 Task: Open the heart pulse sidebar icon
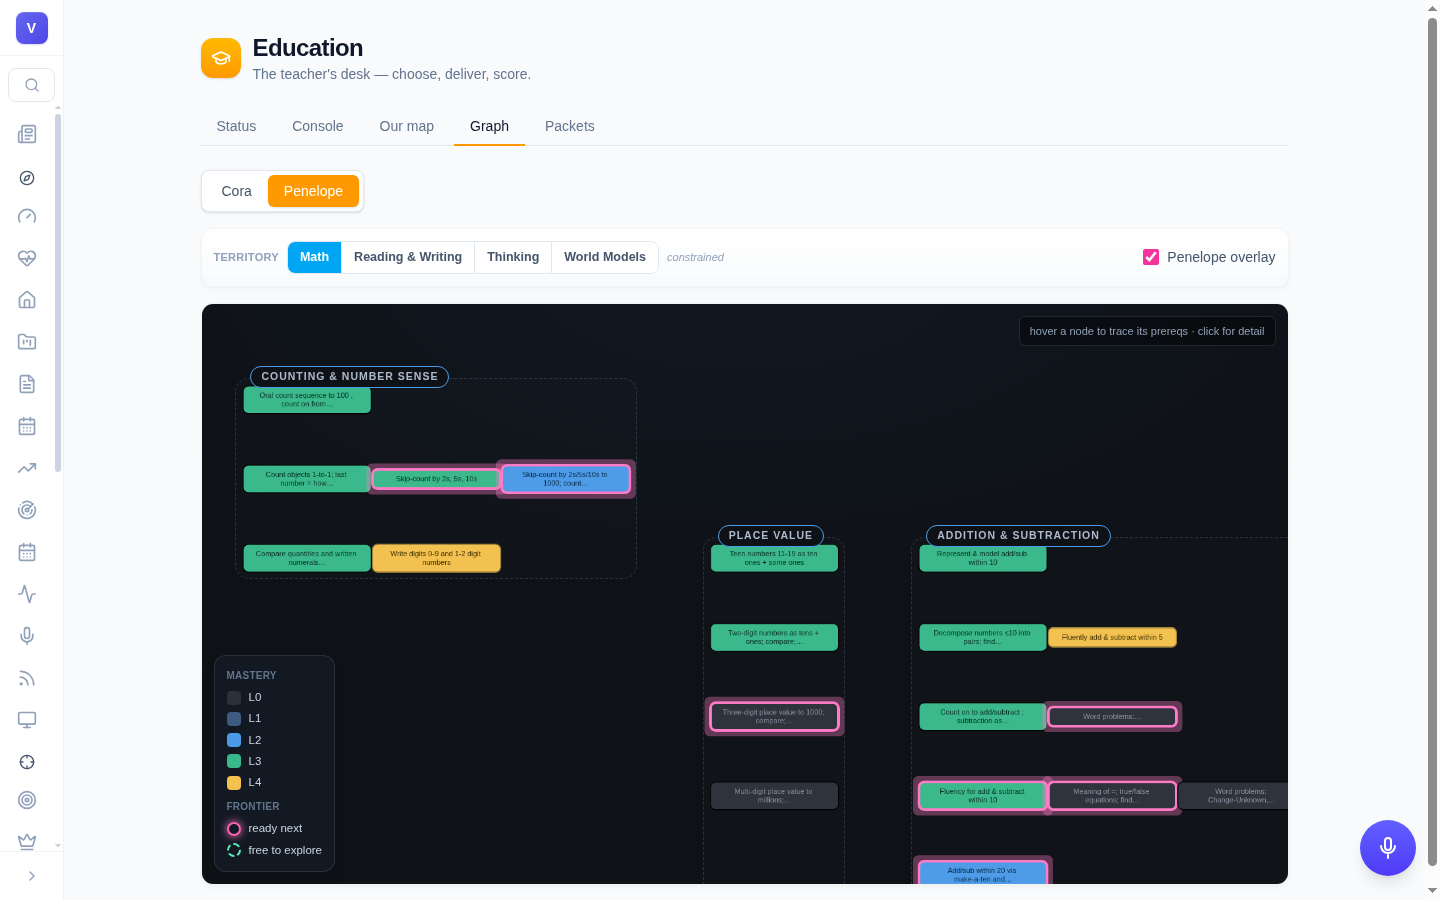27,258
